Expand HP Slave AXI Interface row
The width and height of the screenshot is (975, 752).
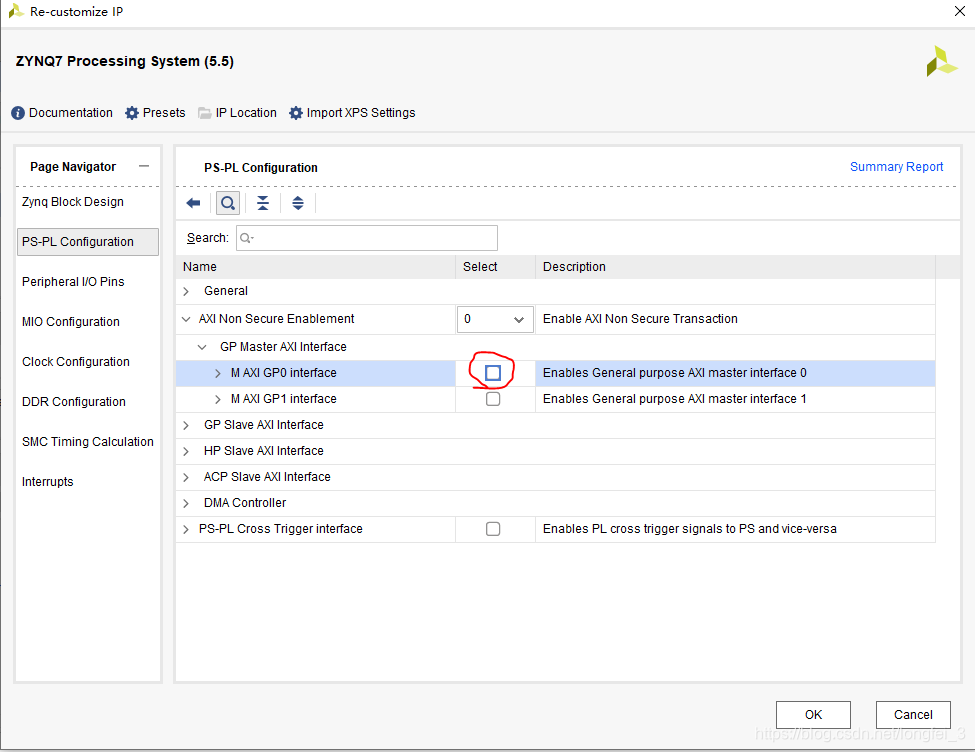[186, 452]
